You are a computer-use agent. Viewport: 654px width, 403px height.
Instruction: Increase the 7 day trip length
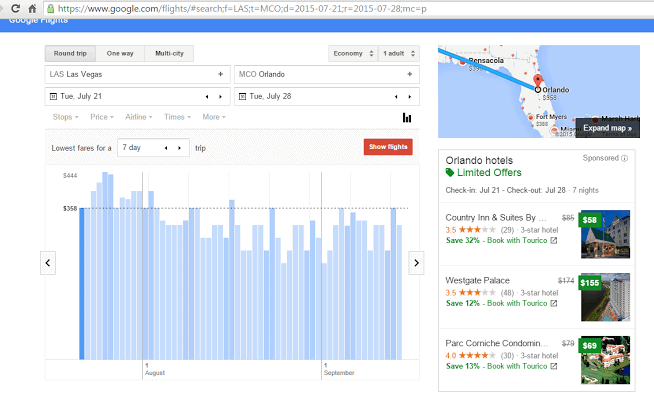pos(180,148)
